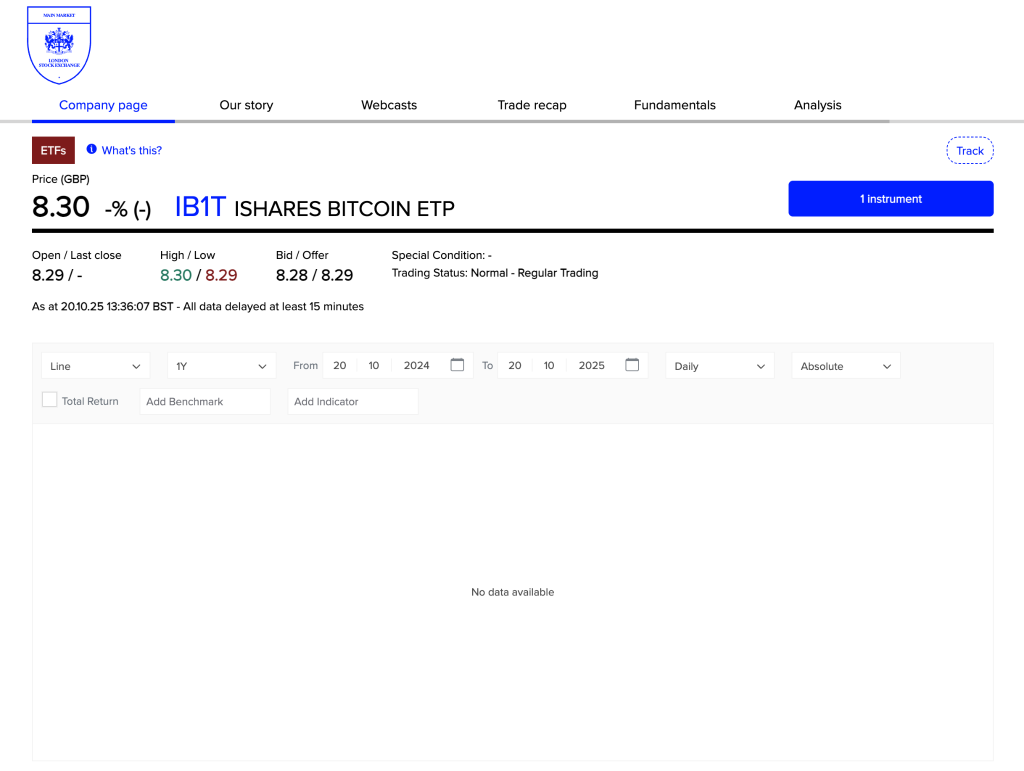Open the Fundamentals tab

pos(675,105)
